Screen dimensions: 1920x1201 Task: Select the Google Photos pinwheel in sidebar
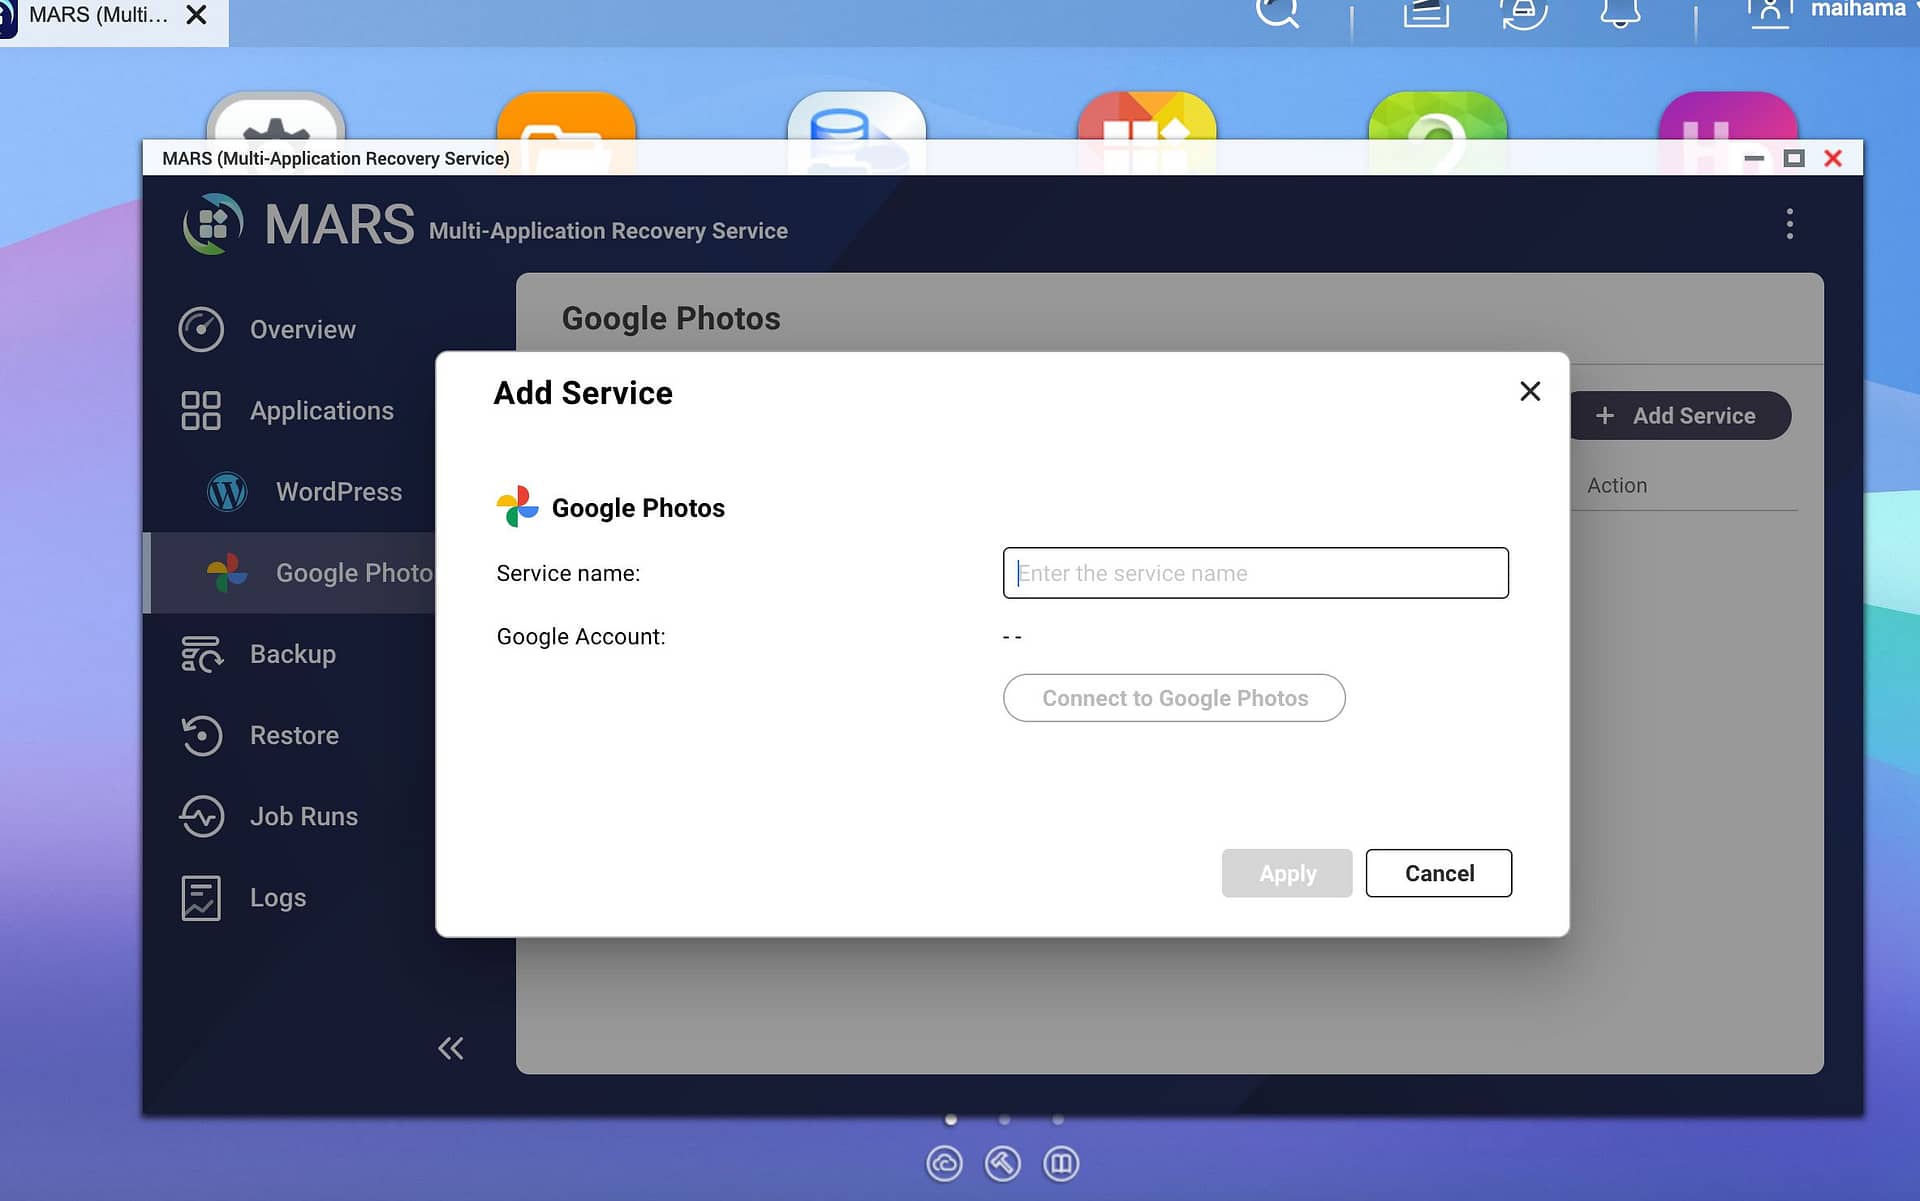[x=227, y=573]
